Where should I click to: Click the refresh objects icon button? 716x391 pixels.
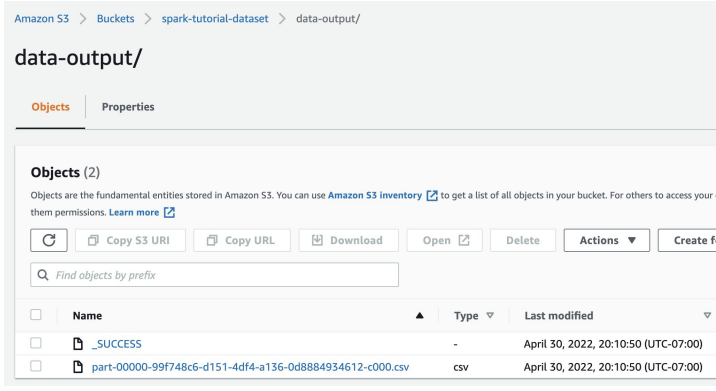pos(49,240)
